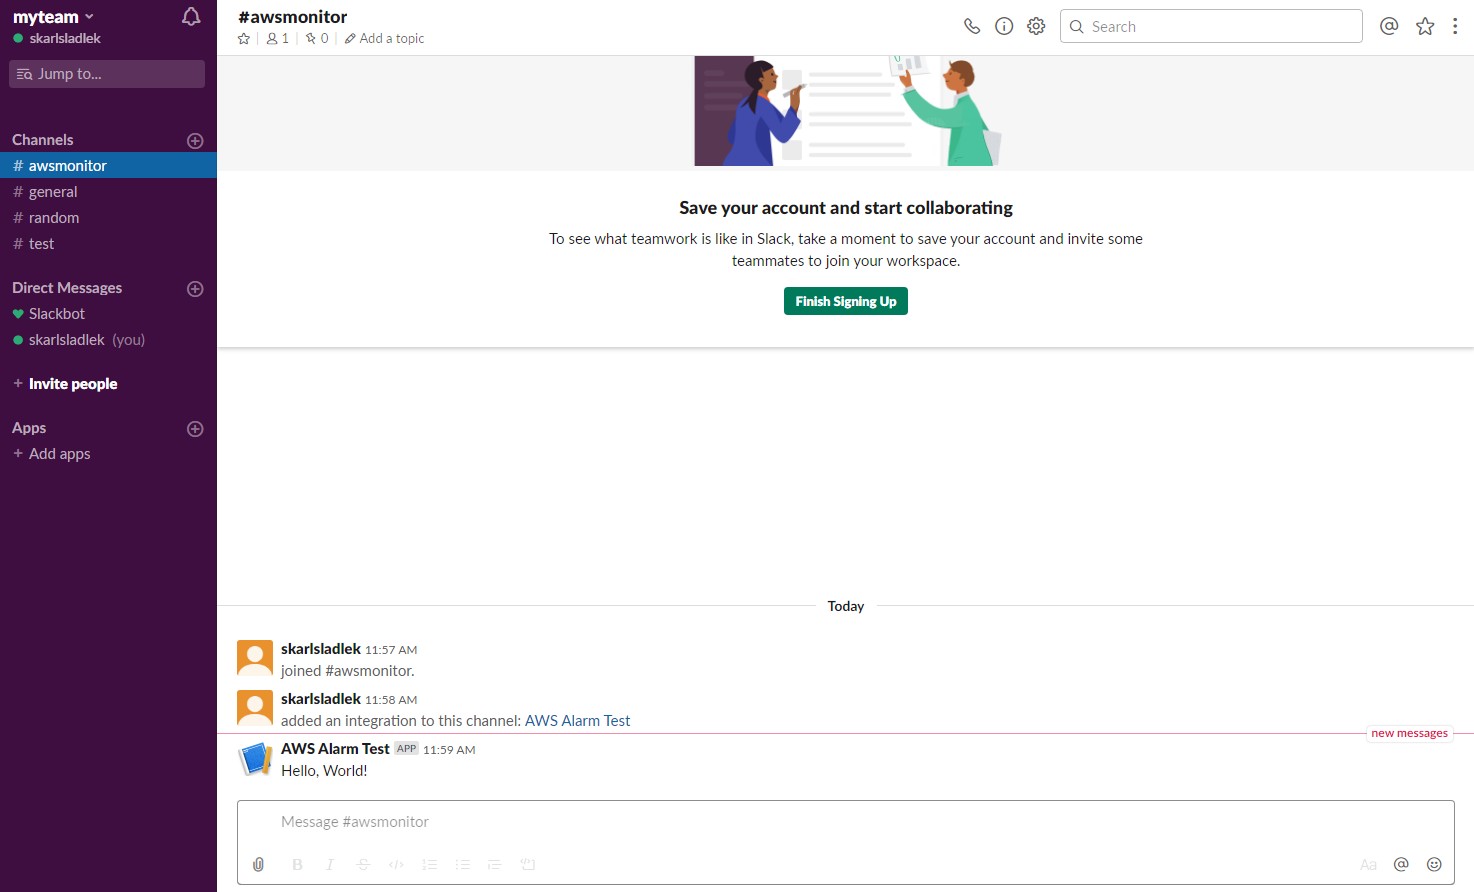Image resolution: width=1474 pixels, height=892 pixels.
Task: Start a new direct message with the plus icon
Action: 195,289
